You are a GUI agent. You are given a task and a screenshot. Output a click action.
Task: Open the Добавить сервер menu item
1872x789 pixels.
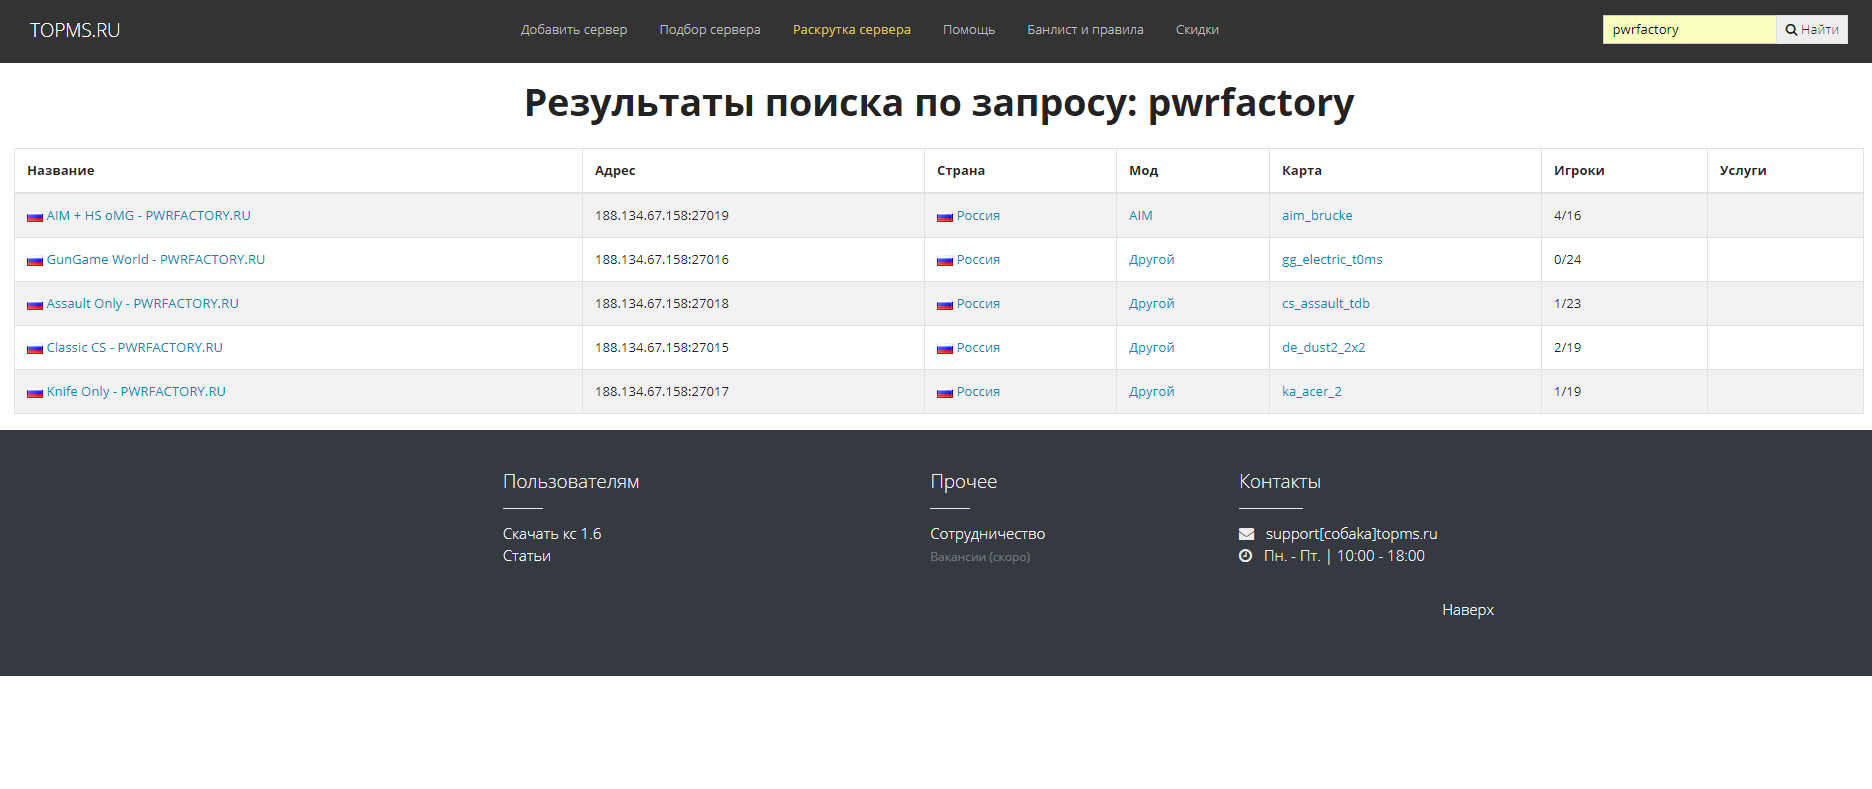click(574, 30)
